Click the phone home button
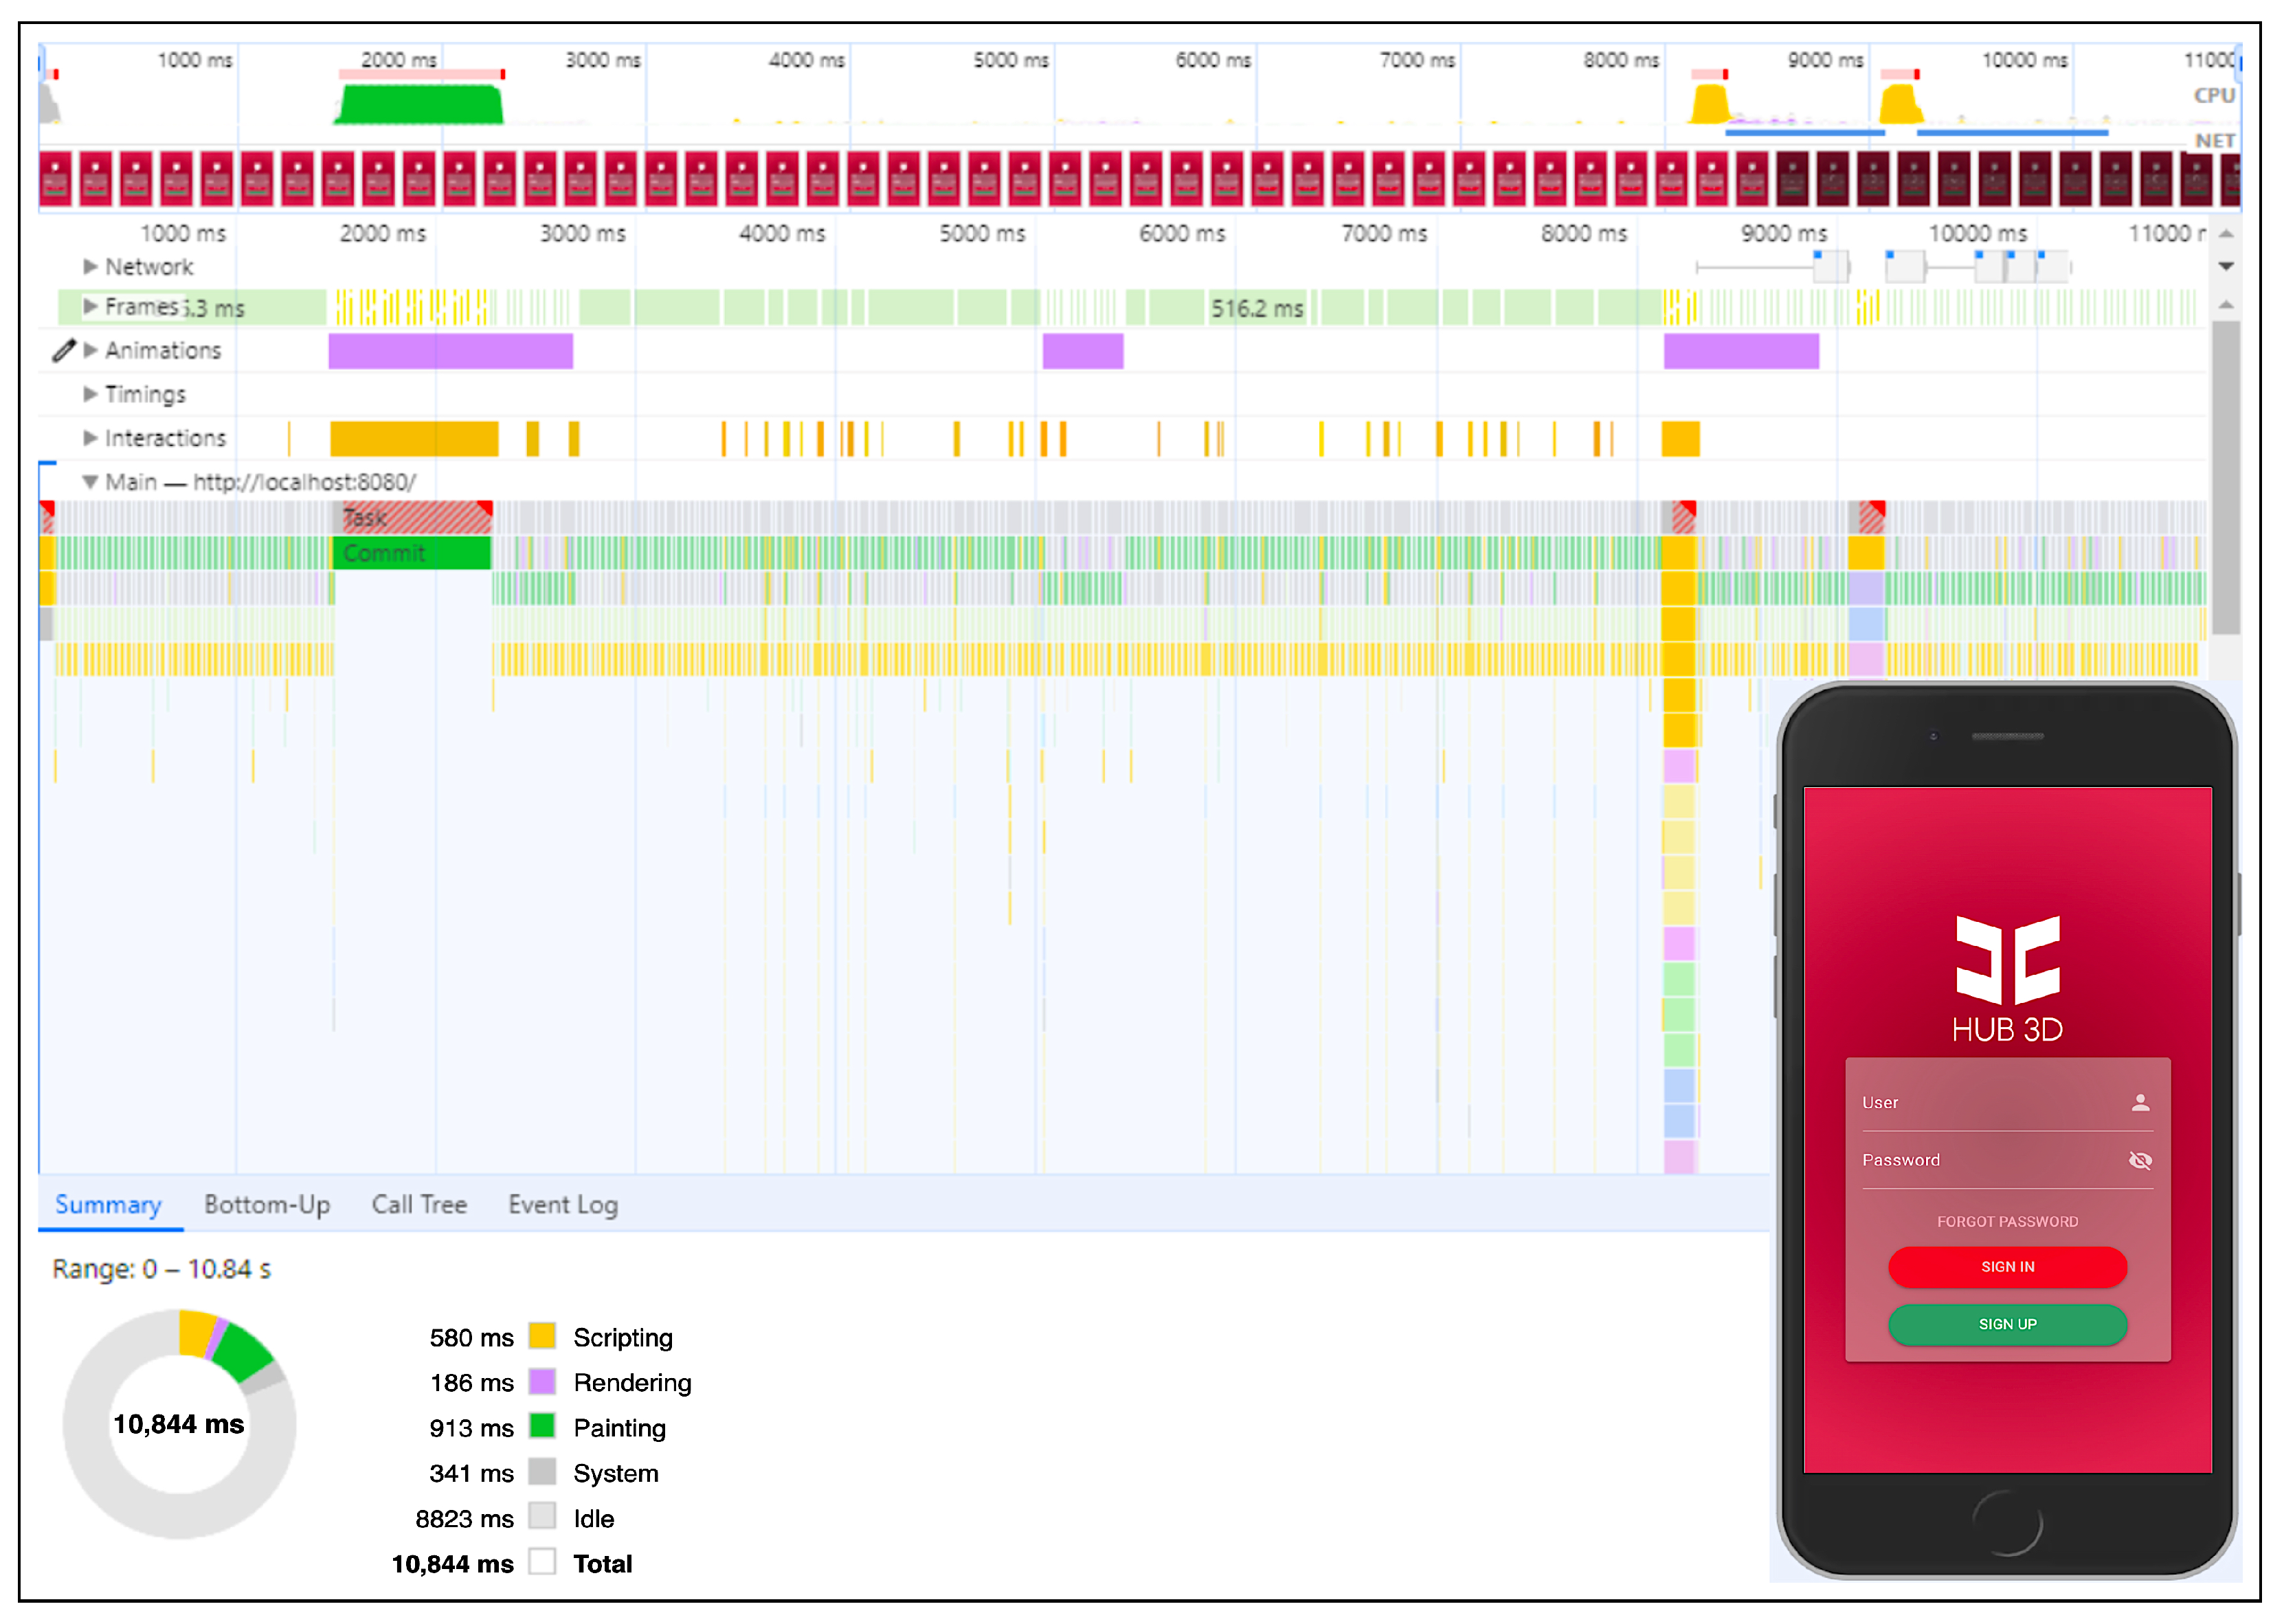2284x1624 pixels. click(x=2007, y=1523)
